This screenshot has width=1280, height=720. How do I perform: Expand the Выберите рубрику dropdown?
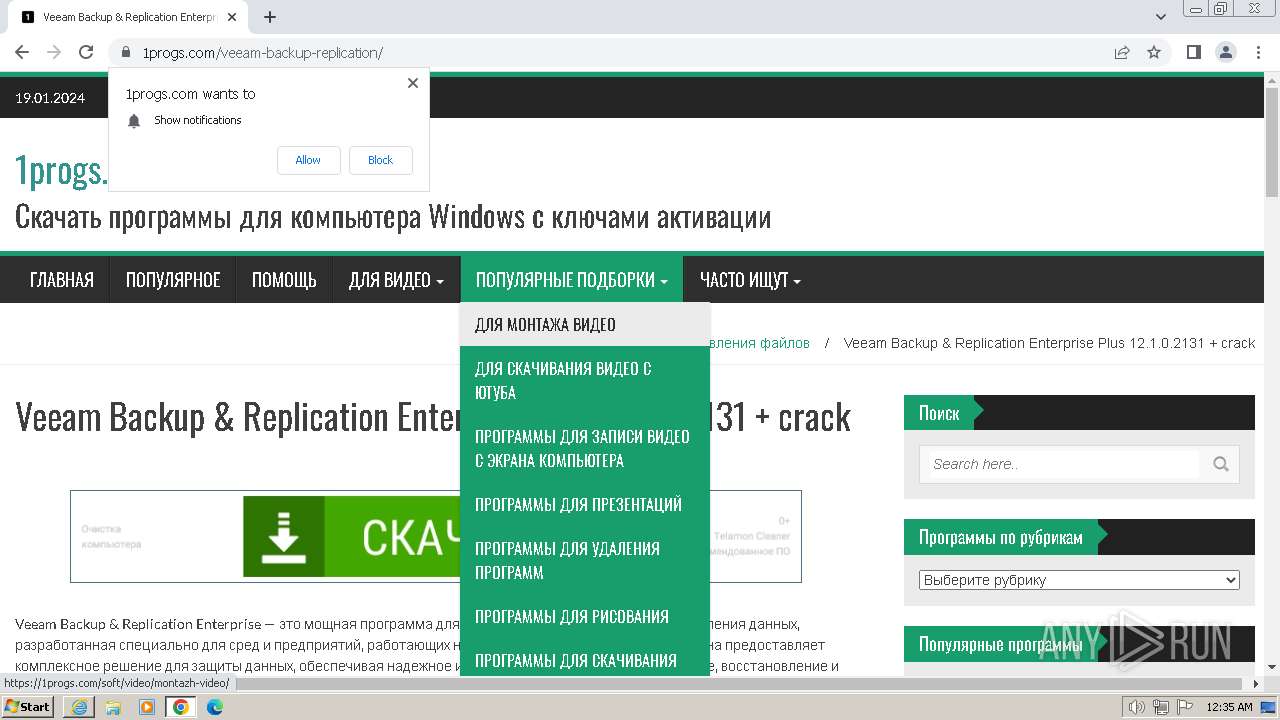point(1079,580)
